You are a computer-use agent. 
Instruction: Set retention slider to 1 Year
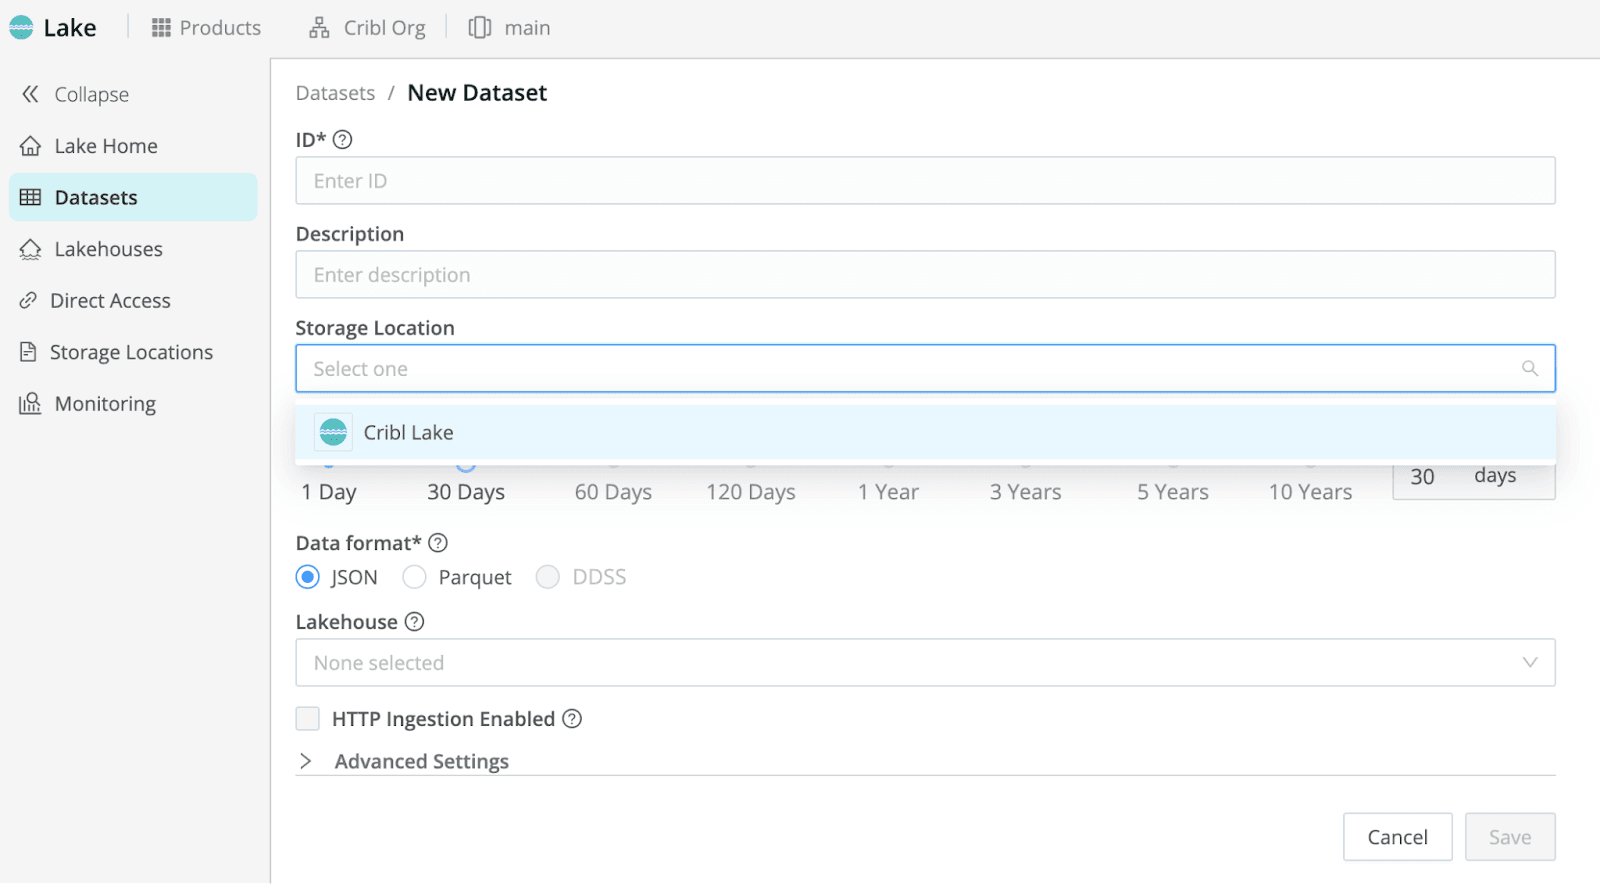tap(888, 491)
